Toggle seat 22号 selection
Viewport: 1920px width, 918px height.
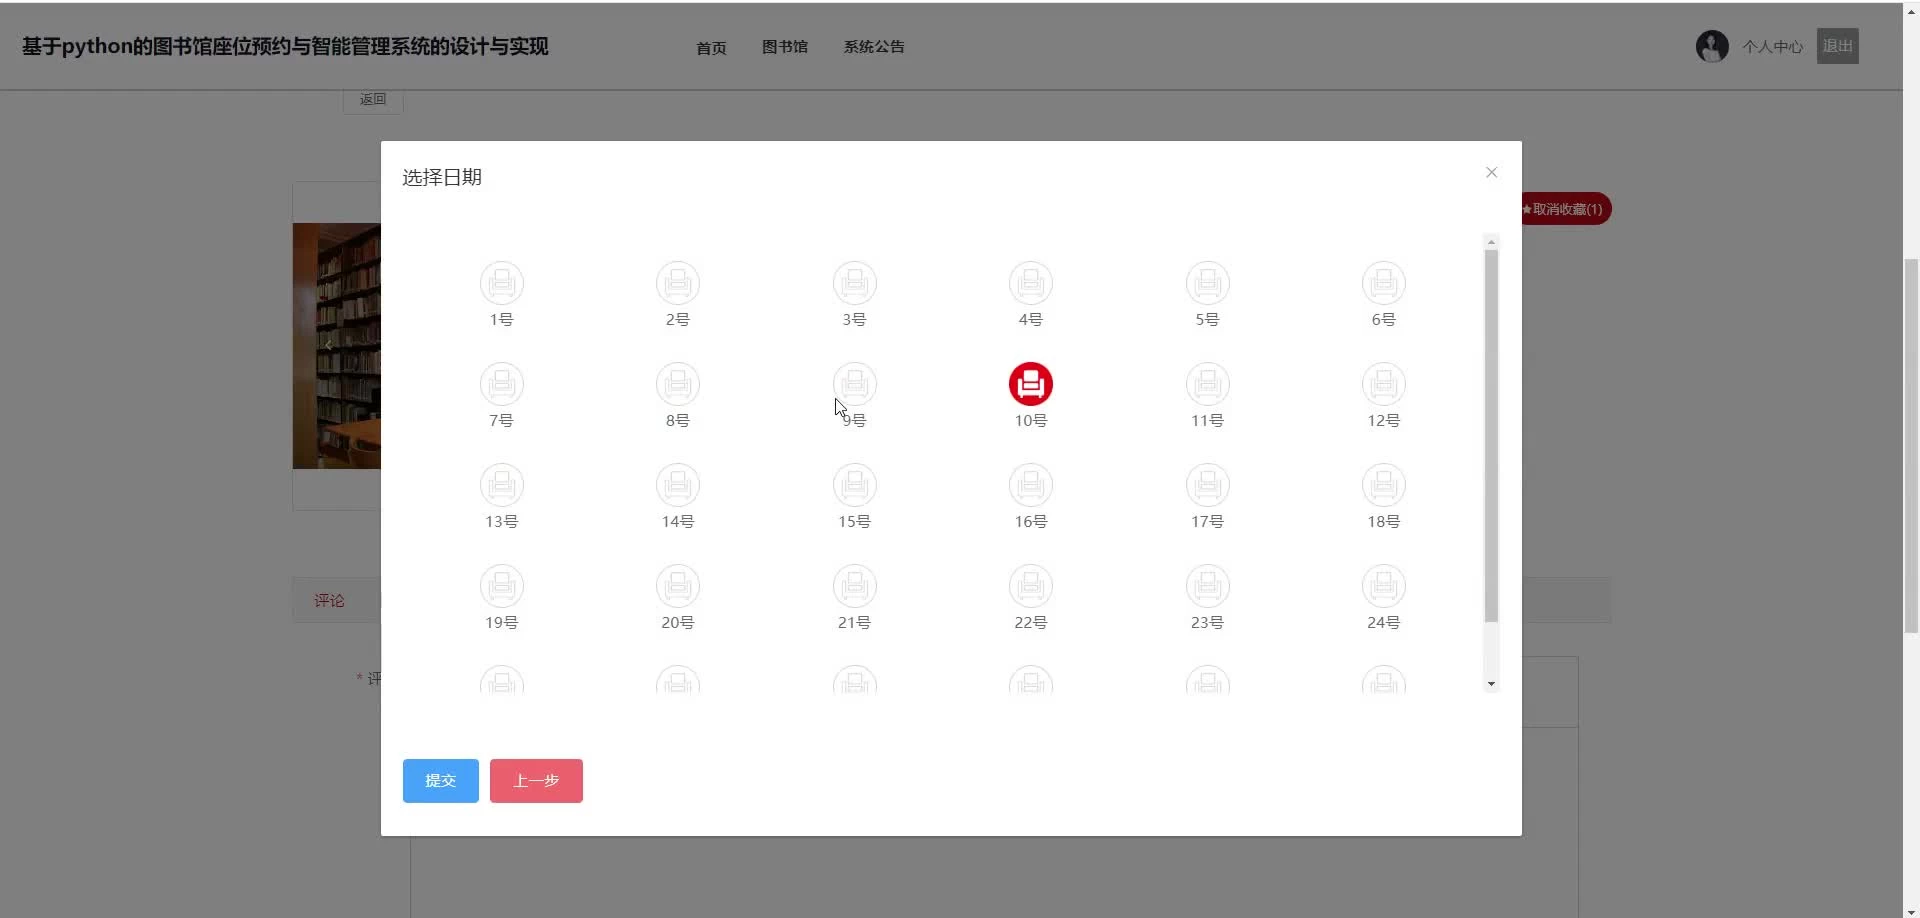pos(1031,586)
